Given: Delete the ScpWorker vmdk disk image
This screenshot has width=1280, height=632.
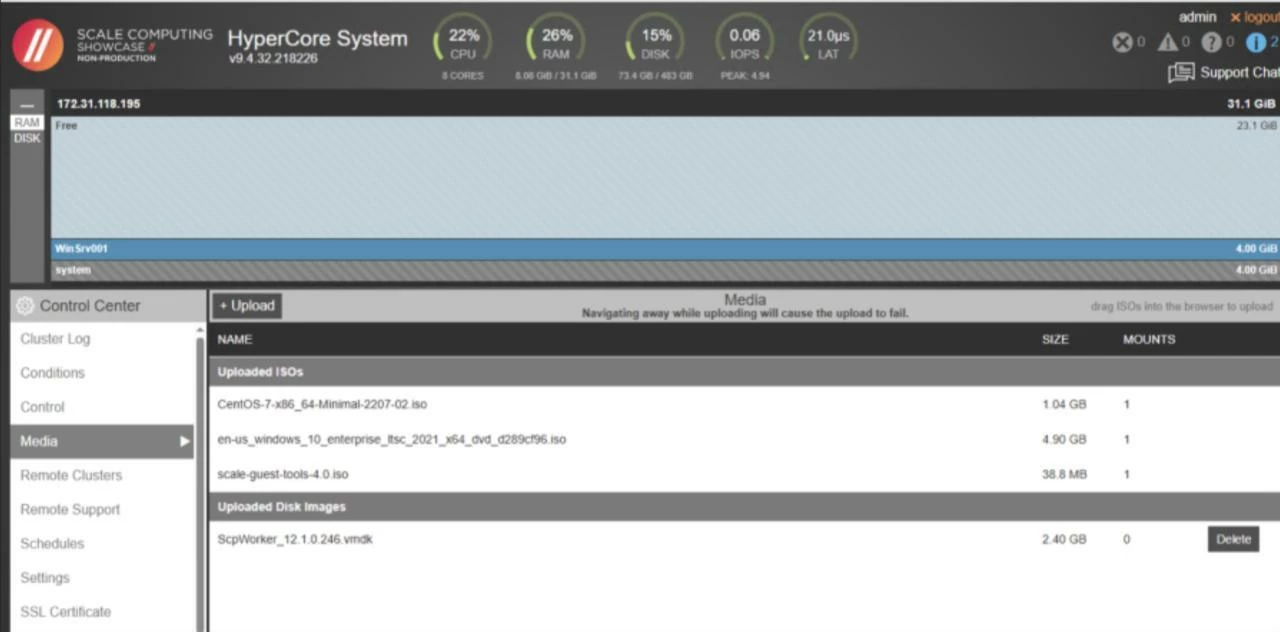Looking at the screenshot, I should coord(1233,539).
